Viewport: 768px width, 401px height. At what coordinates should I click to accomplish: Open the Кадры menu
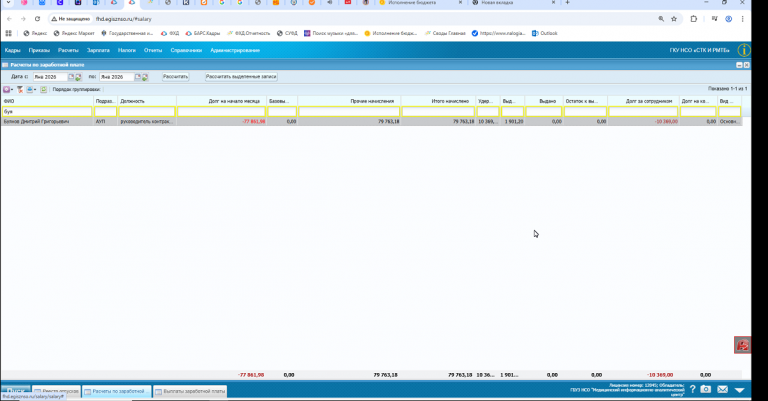tap(12, 50)
